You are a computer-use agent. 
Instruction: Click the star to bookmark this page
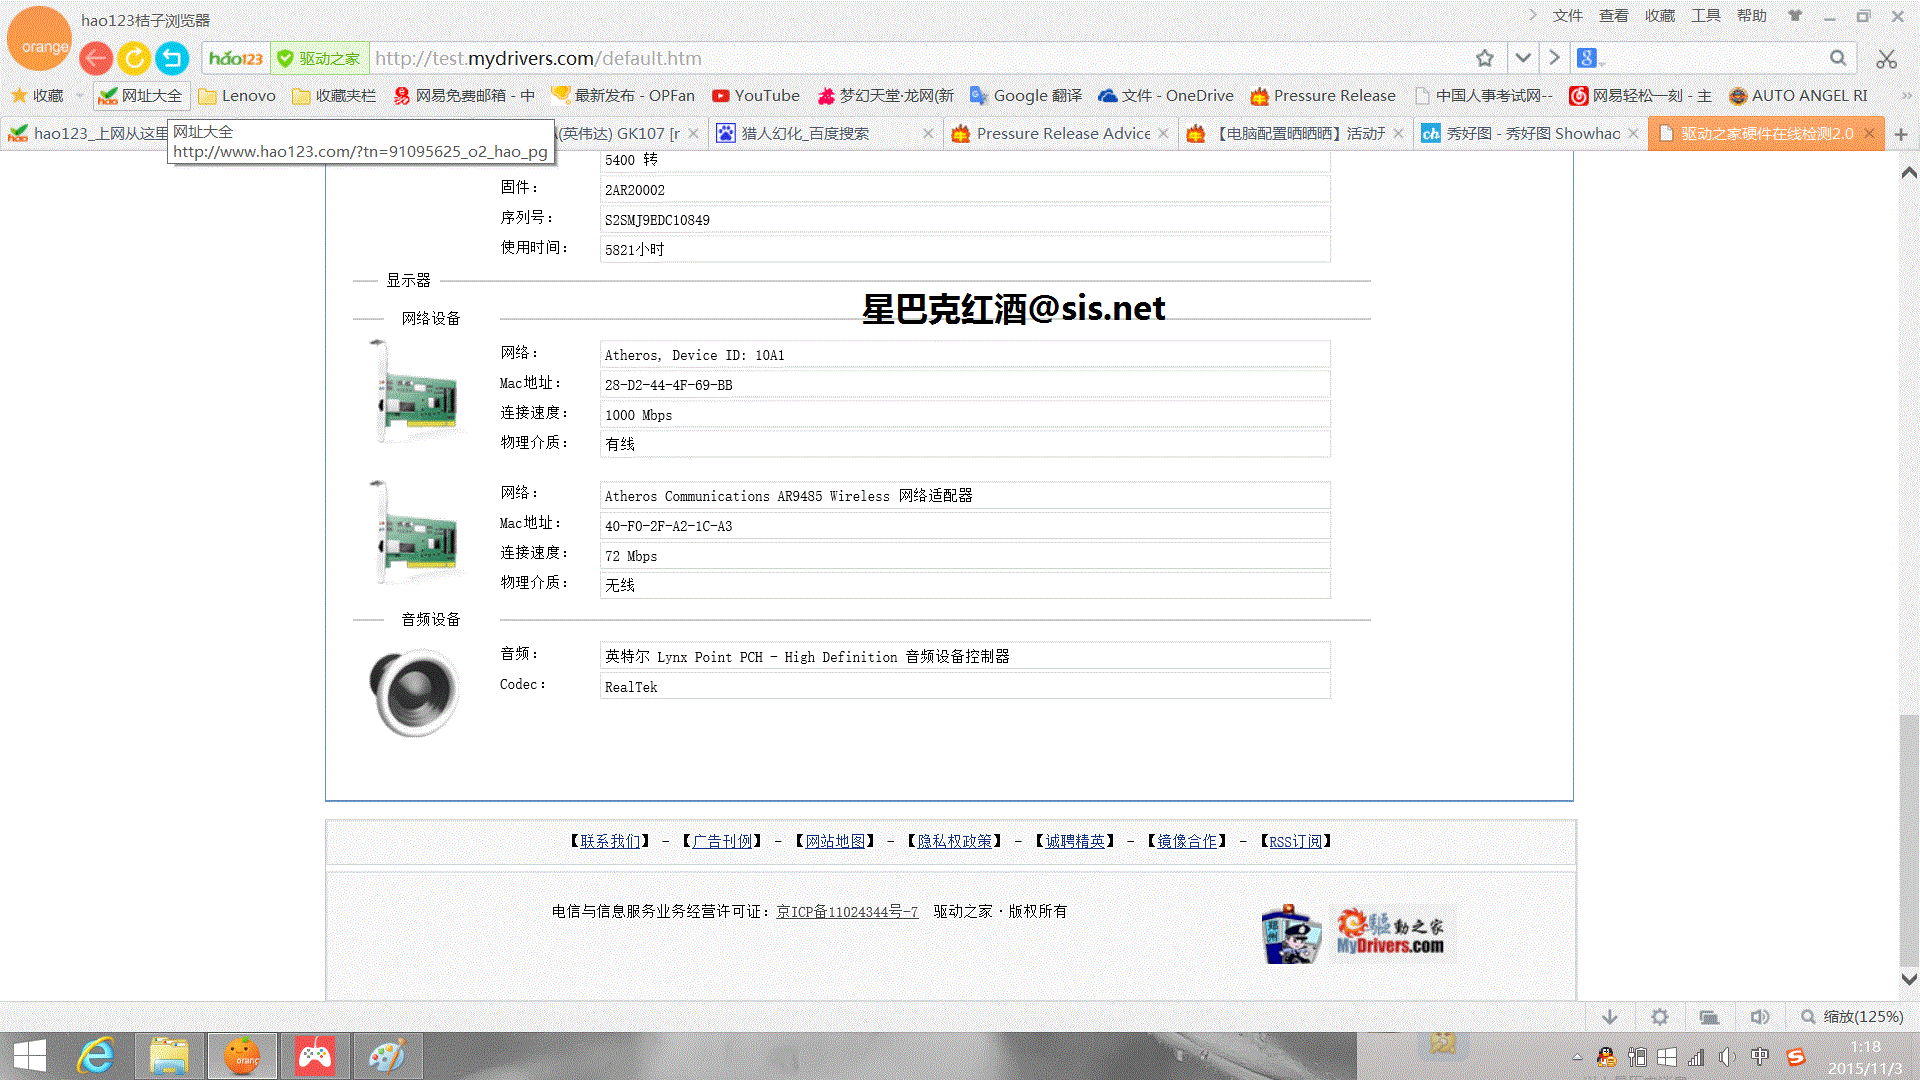pyautogui.click(x=1485, y=58)
